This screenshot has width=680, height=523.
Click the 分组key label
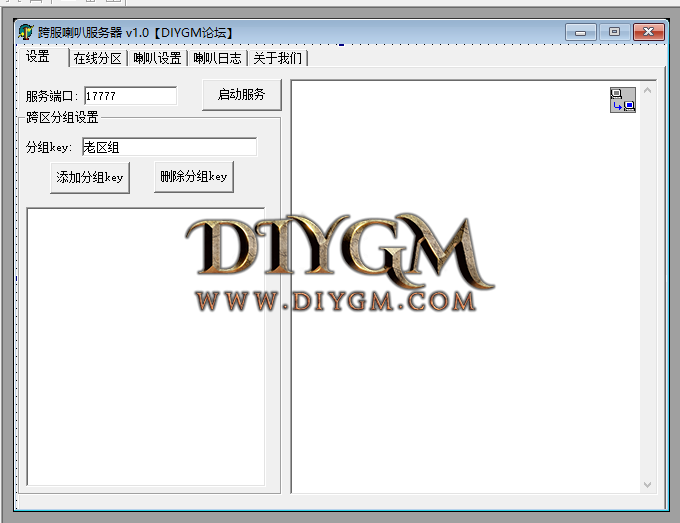pos(49,147)
